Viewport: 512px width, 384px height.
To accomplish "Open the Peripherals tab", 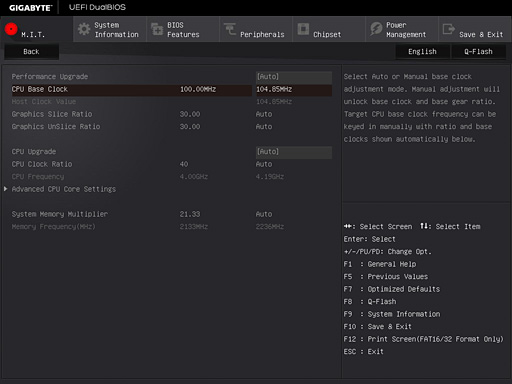I will click(x=256, y=29).
